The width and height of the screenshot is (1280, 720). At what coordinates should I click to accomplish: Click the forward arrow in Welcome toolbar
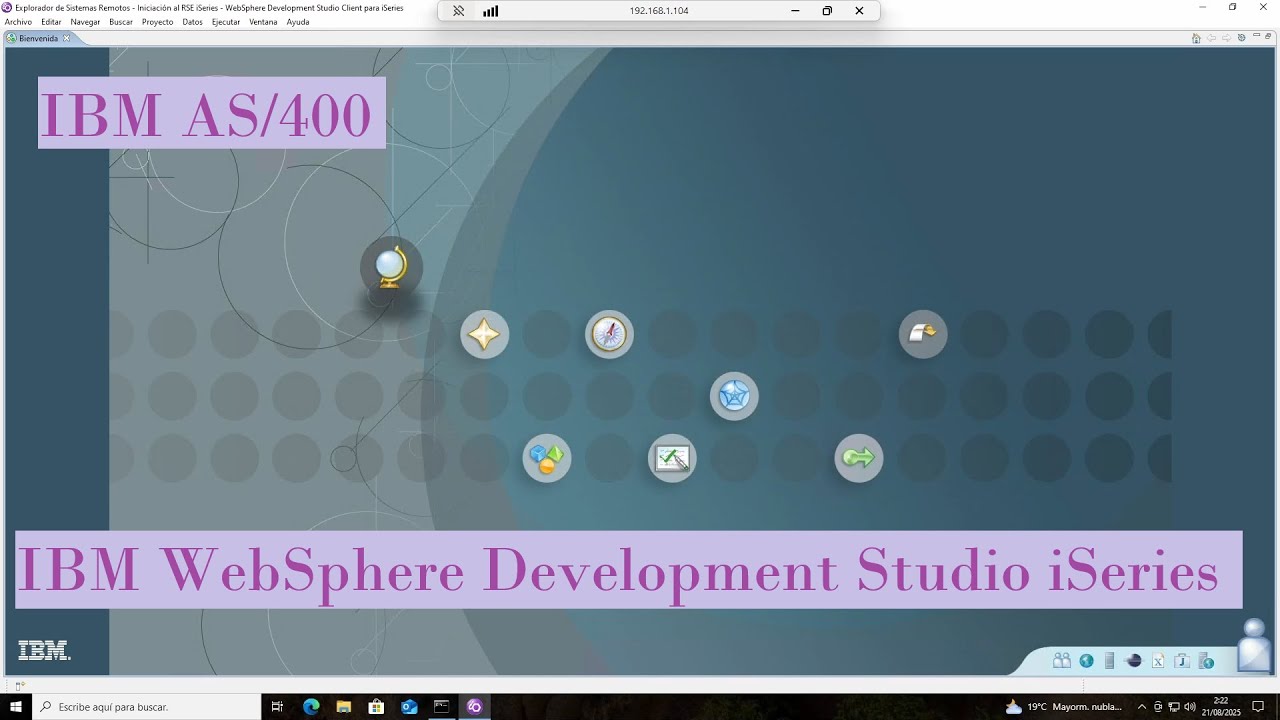tap(1226, 38)
